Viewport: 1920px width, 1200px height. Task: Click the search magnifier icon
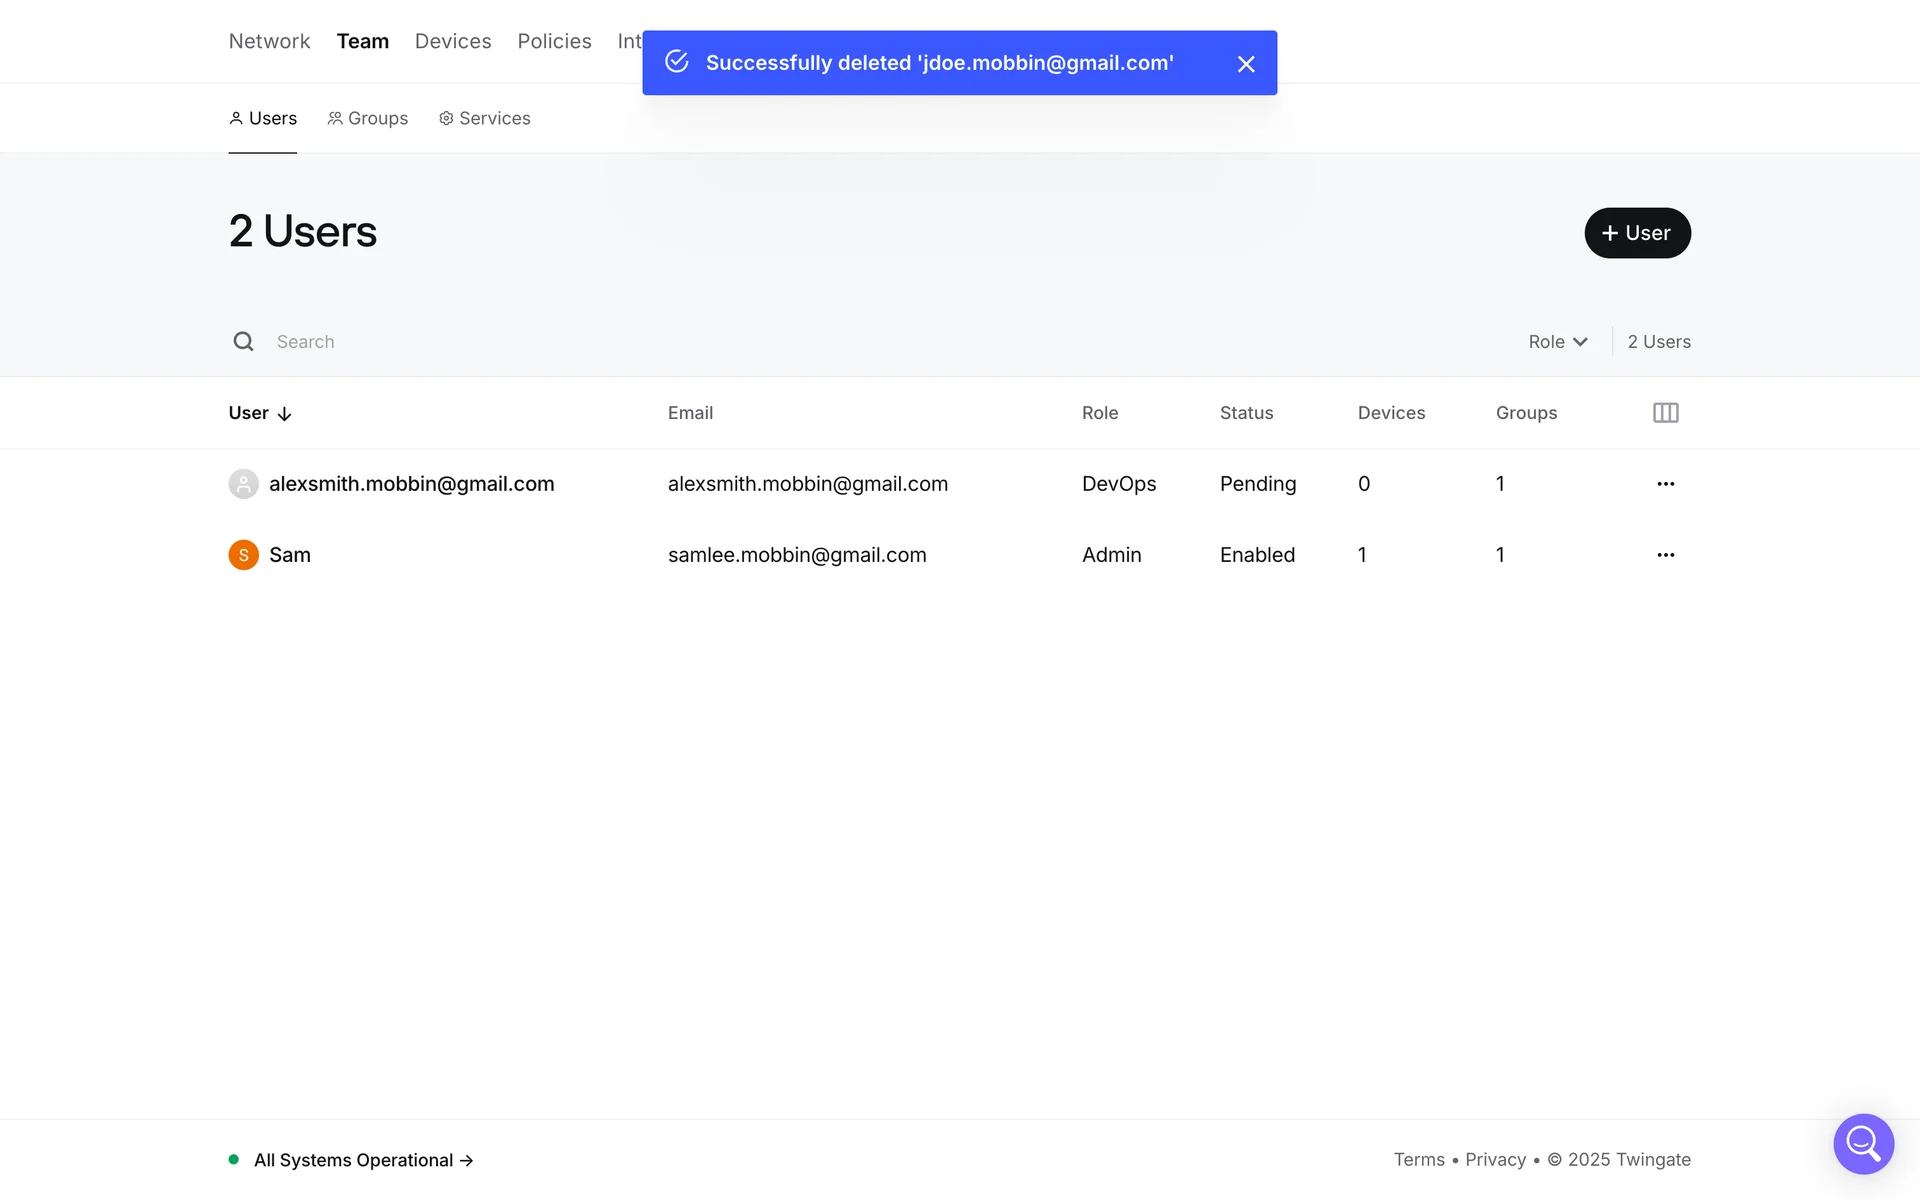[243, 342]
